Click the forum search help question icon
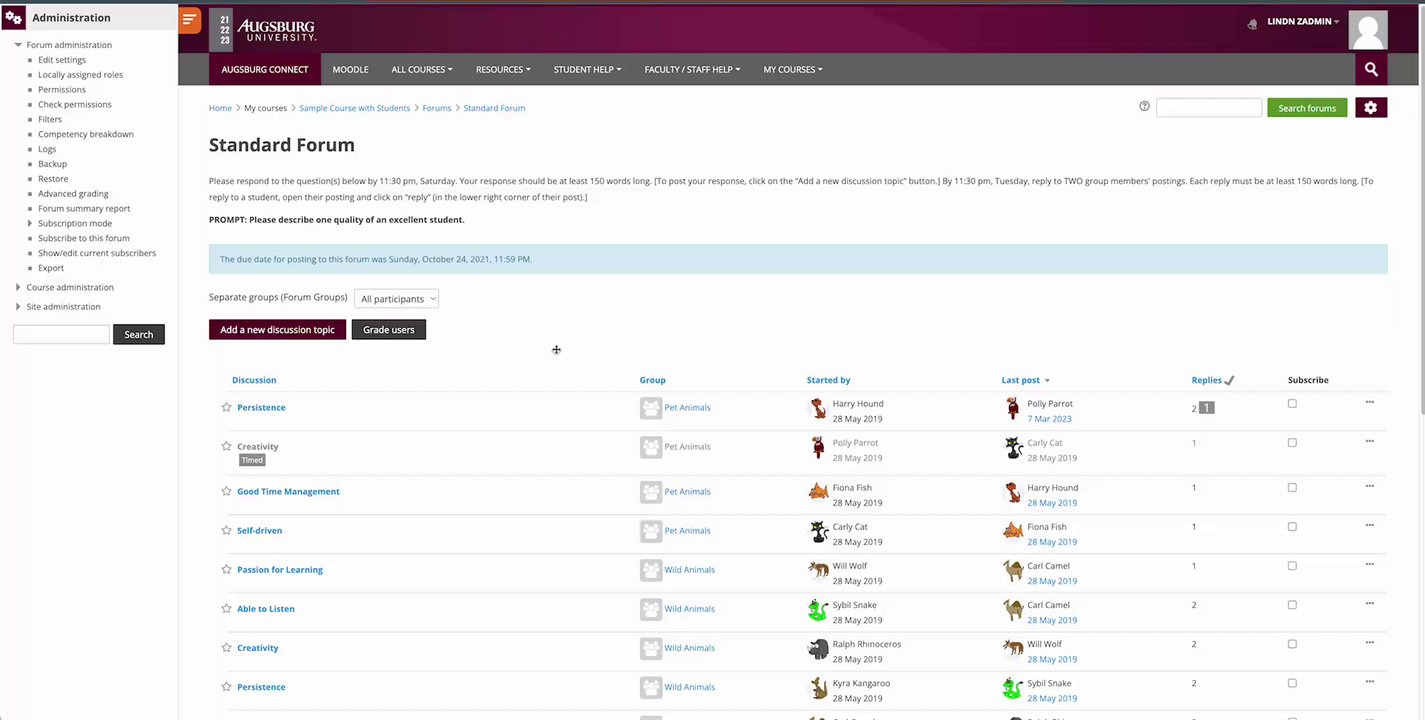 (x=1144, y=106)
